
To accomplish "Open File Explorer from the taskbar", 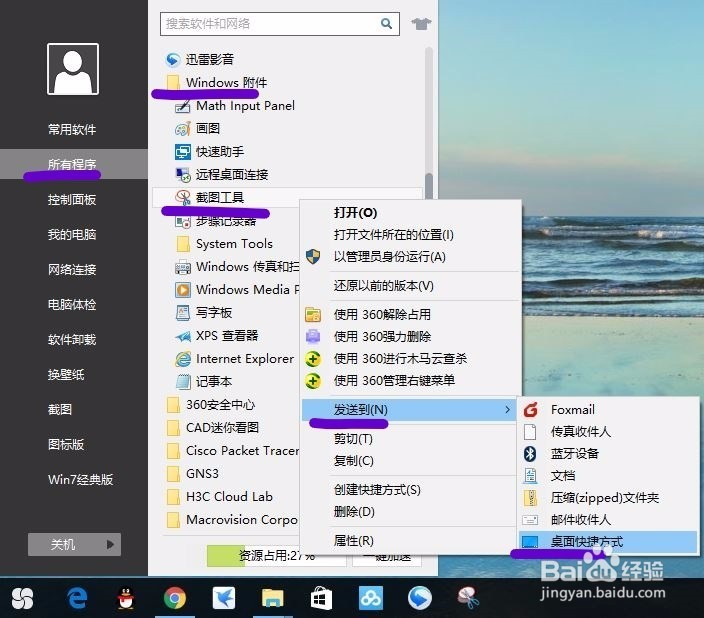I will [x=273, y=598].
